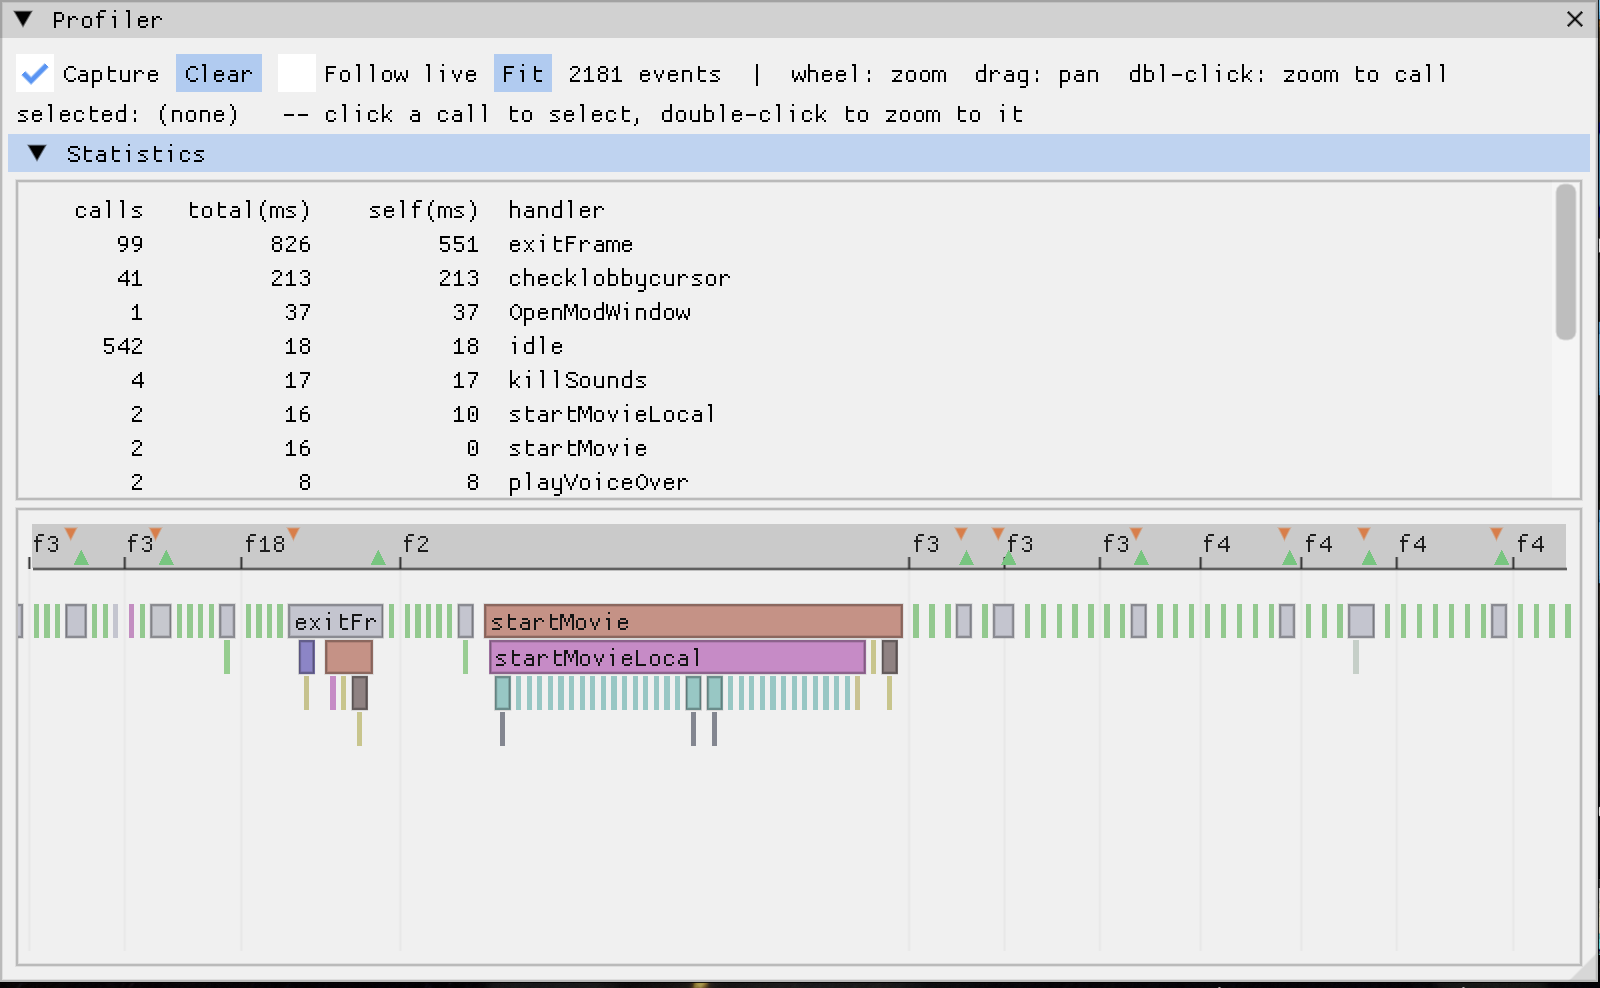
Task: Click the Clear button
Action: pos(219,73)
